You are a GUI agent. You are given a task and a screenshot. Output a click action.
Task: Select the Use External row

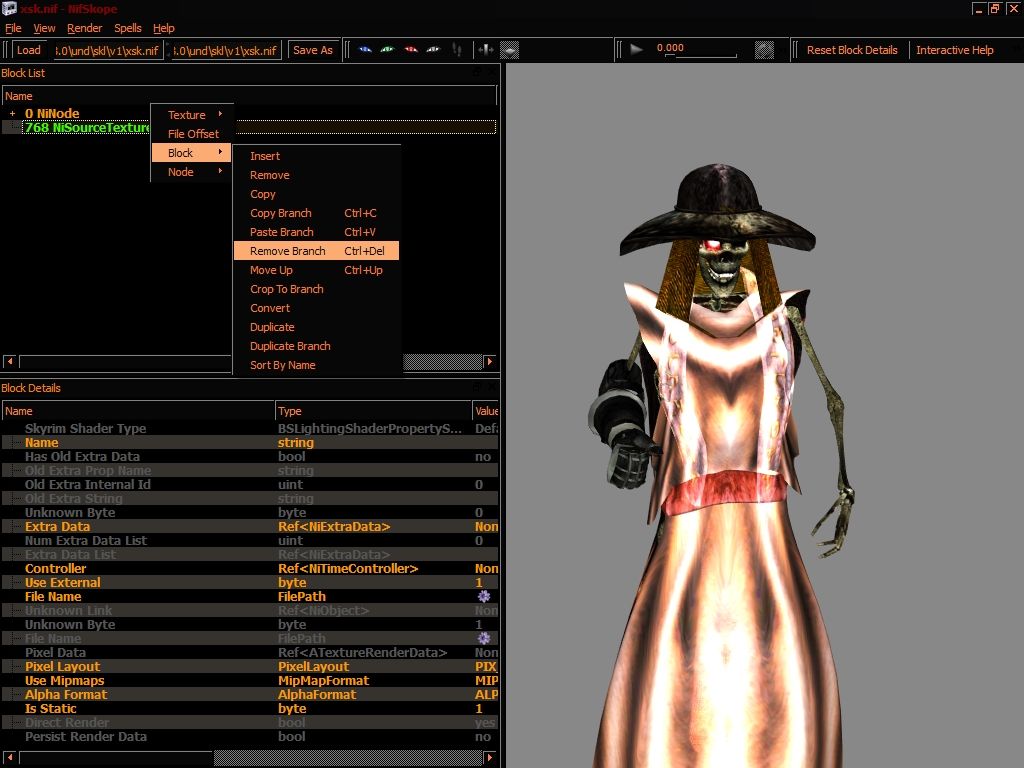pos(250,583)
